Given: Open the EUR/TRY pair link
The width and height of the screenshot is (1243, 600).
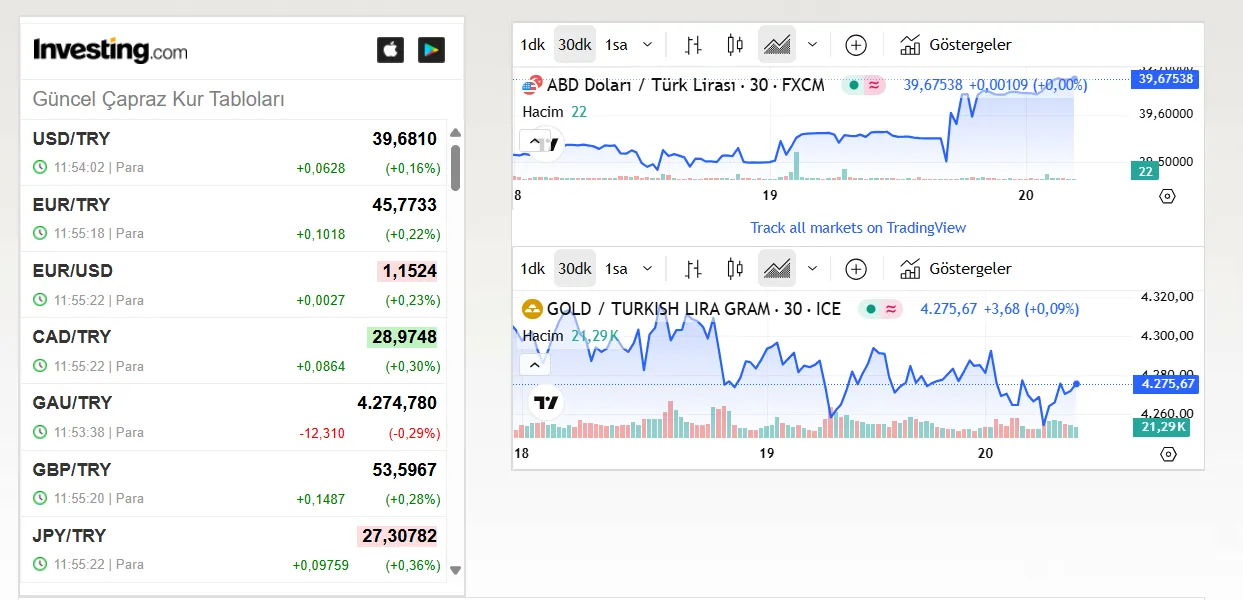Looking at the screenshot, I should coord(71,204).
